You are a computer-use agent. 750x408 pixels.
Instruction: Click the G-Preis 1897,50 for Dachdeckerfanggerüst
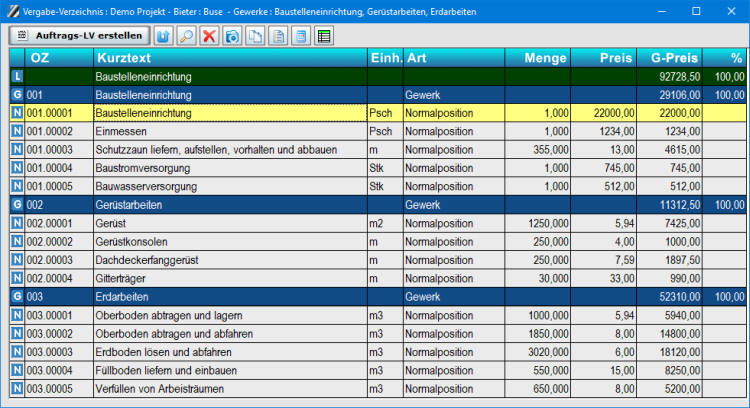pyautogui.click(x=670, y=260)
